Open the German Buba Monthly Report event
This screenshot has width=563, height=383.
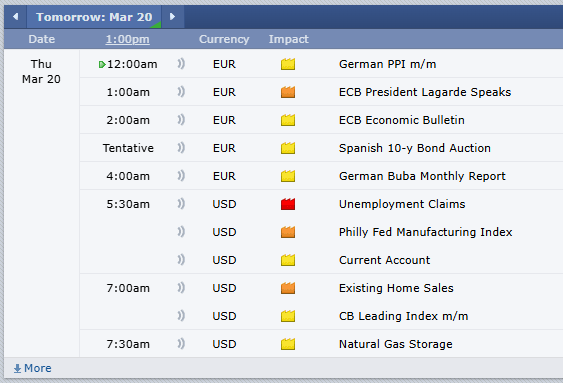tap(422, 176)
